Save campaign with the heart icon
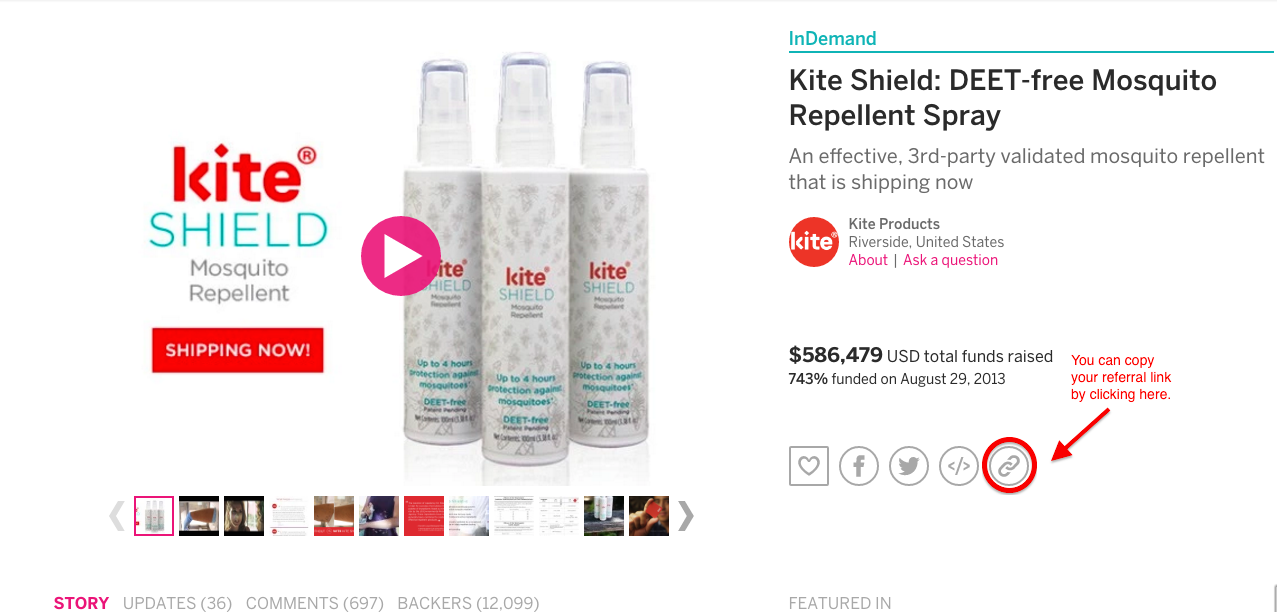 [x=809, y=465]
